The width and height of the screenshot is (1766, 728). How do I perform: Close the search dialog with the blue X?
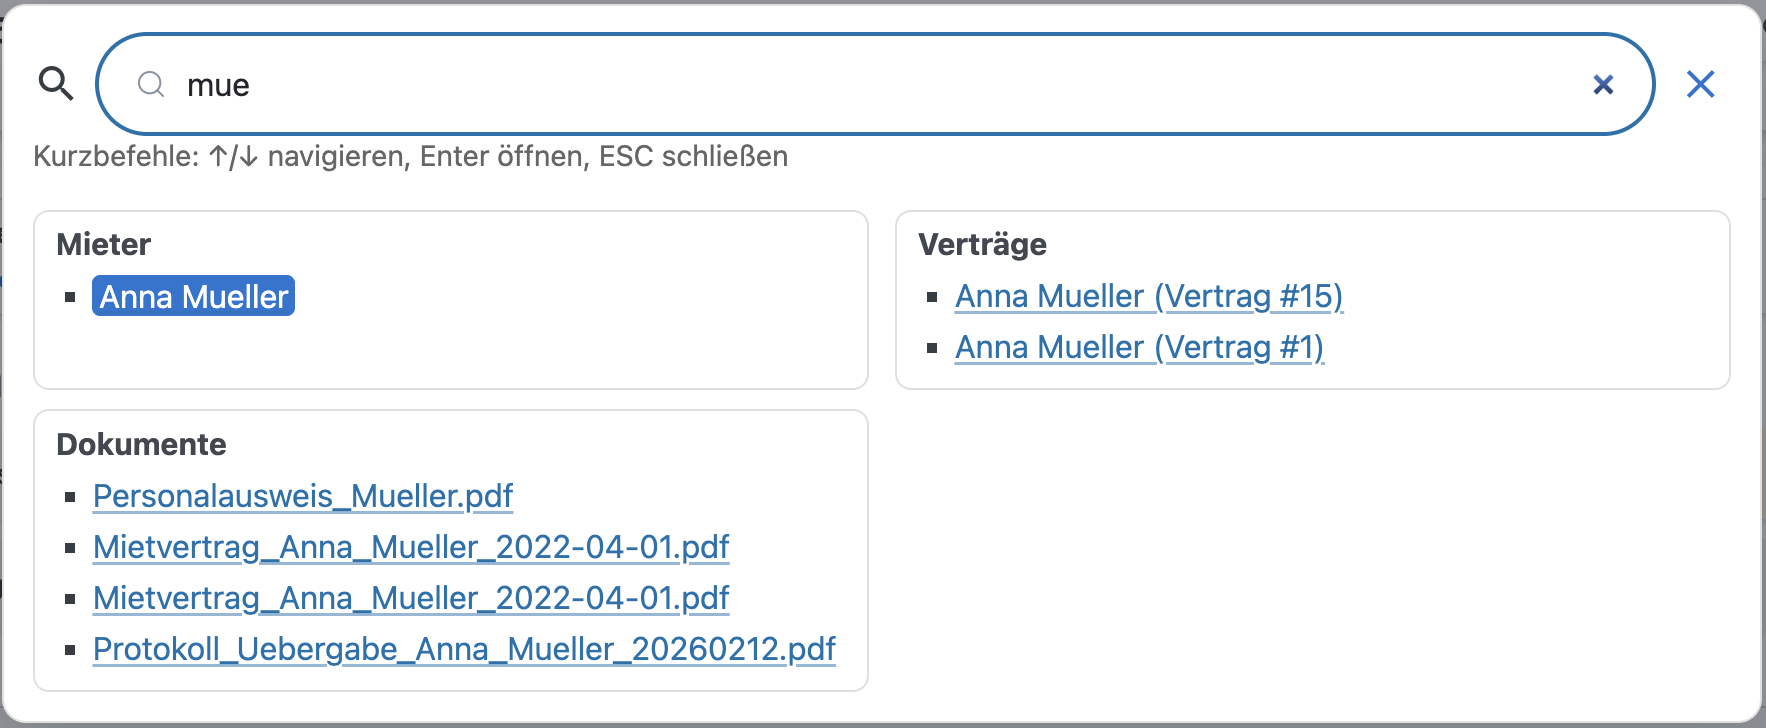point(1700,84)
